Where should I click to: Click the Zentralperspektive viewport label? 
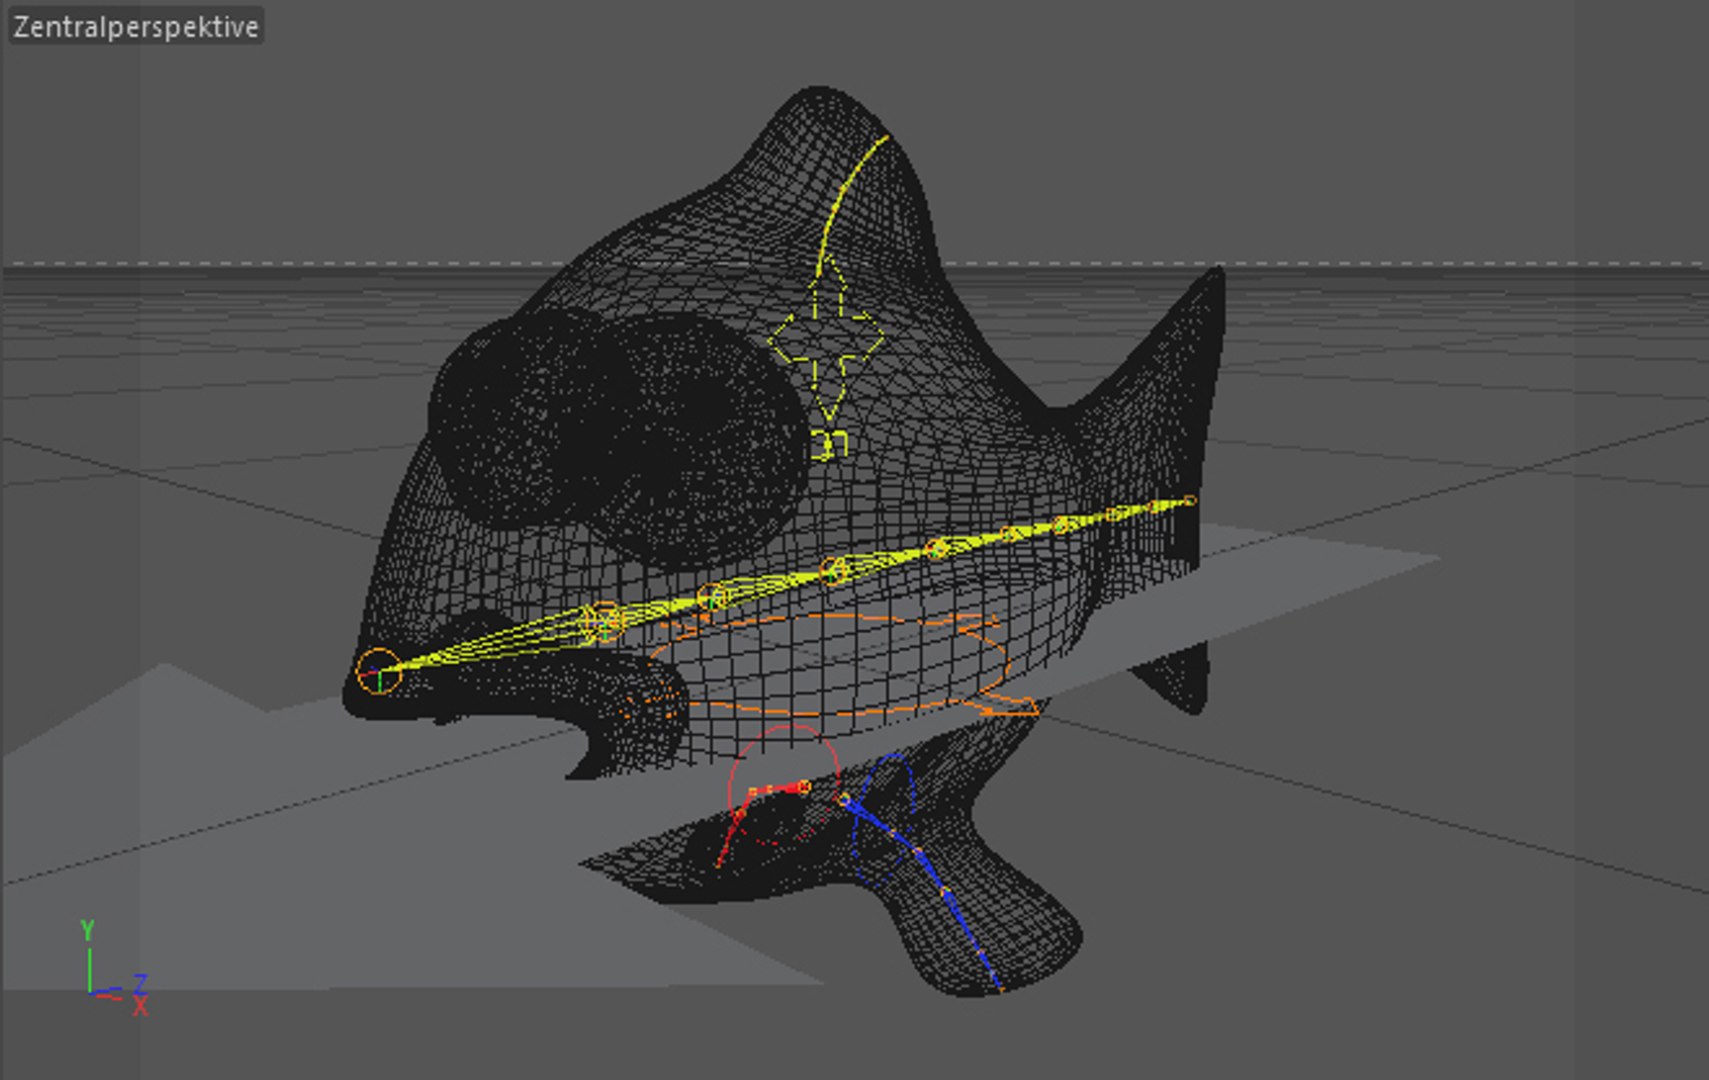[x=136, y=27]
